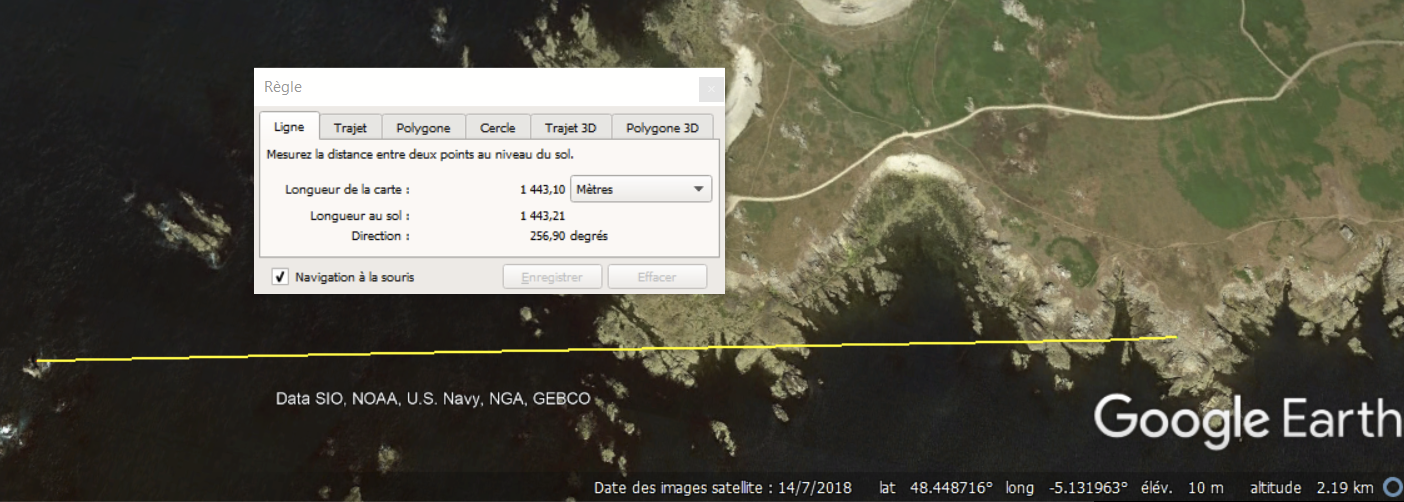This screenshot has height=502, width=1404.
Task: Click the map length value 1 443,10
Action: (x=542, y=189)
